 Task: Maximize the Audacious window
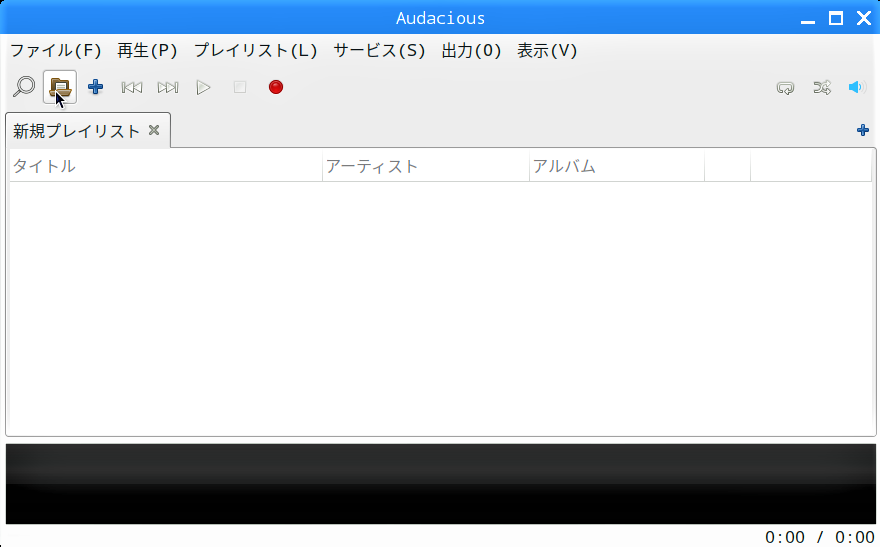point(836,18)
